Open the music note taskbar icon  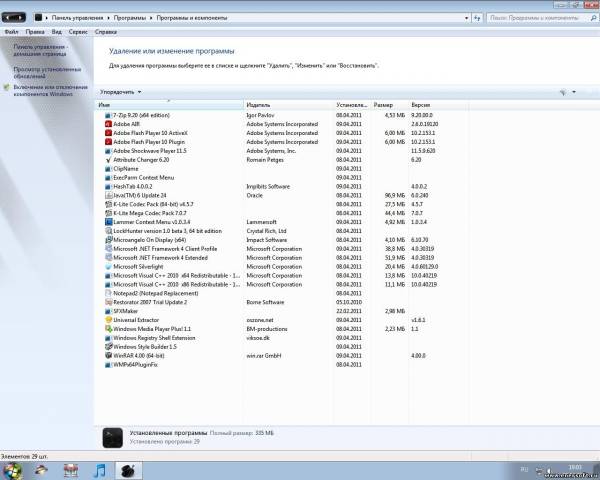click(x=99, y=470)
